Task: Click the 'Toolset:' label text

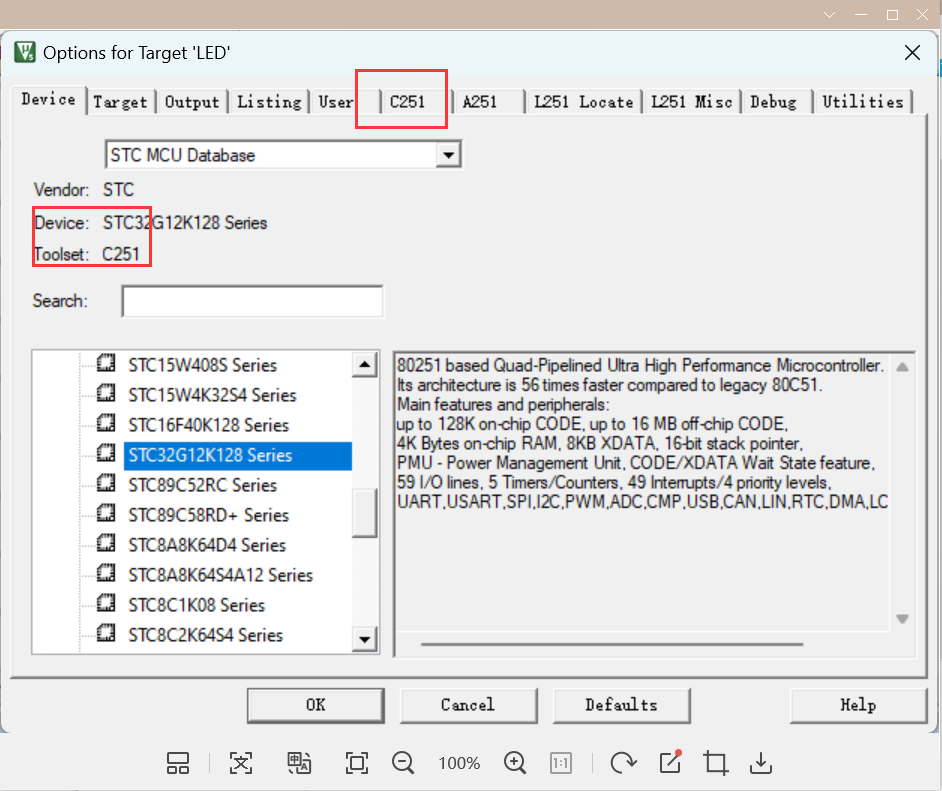Action: pyautogui.click(x=61, y=254)
